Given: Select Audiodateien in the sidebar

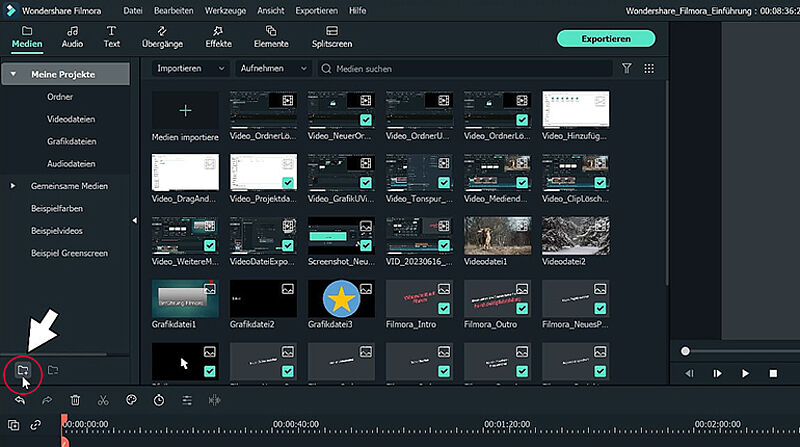Looking at the screenshot, I should tap(71, 164).
